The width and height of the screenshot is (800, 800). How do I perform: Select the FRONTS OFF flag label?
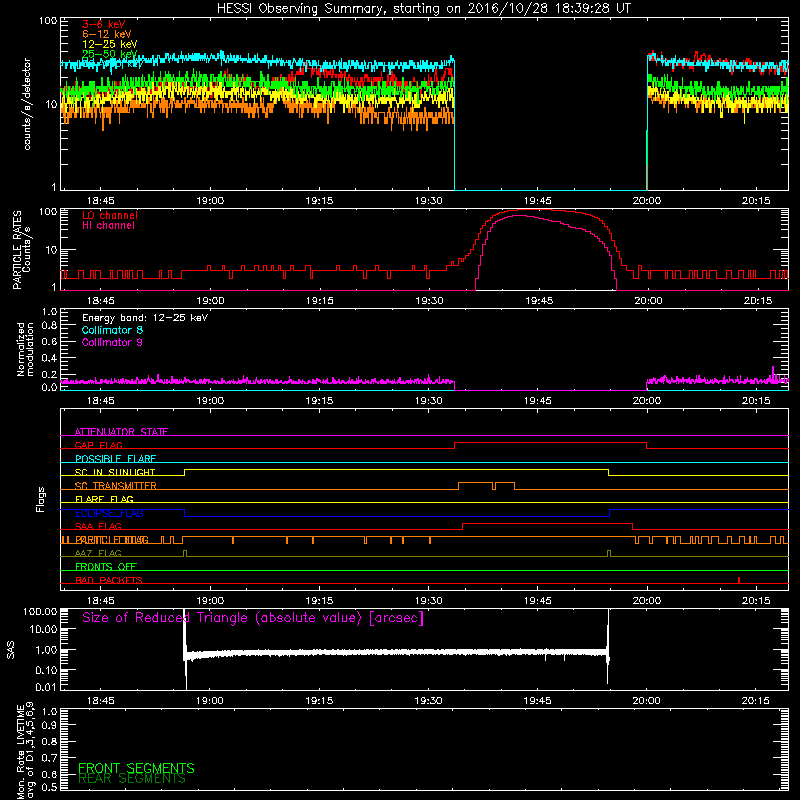coord(106,566)
